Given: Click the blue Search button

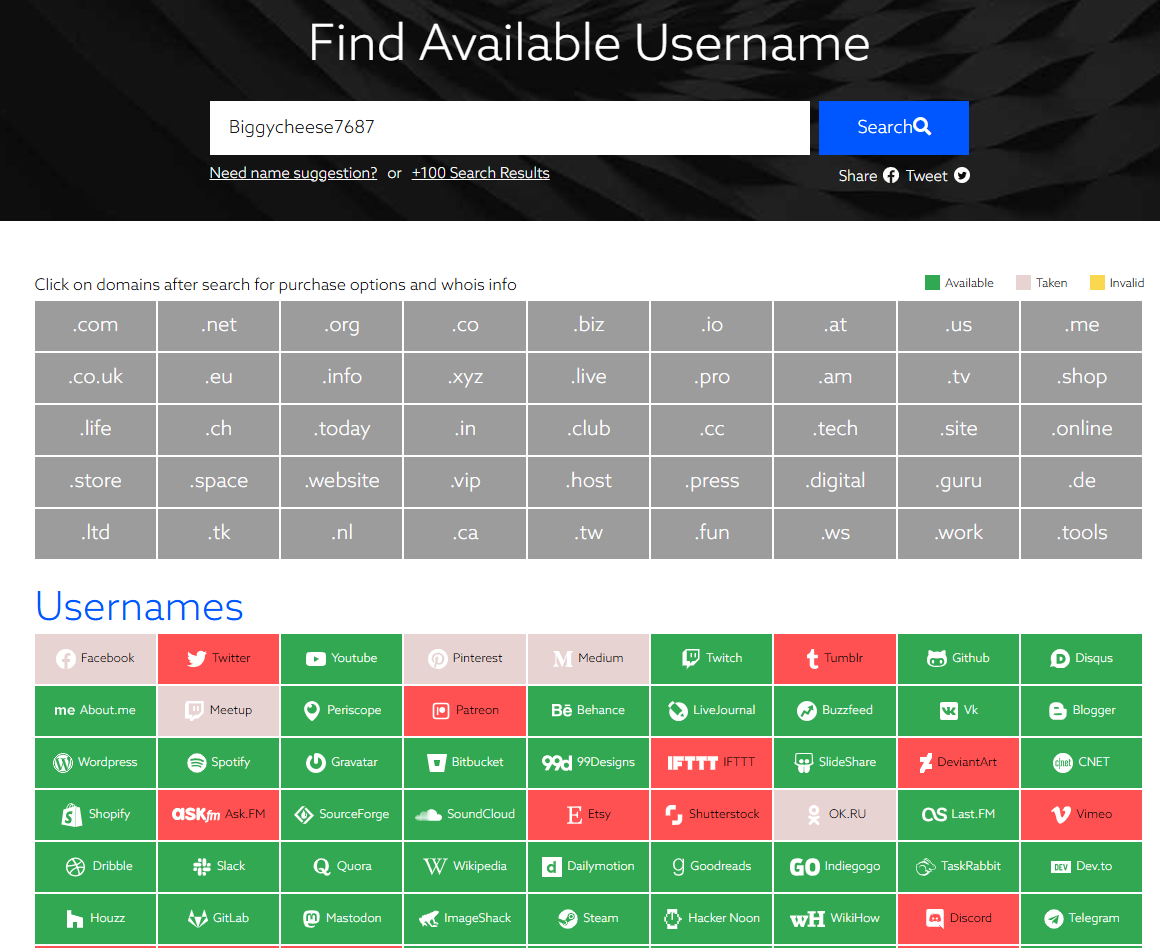Looking at the screenshot, I should pyautogui.click(x=894, y=127).
